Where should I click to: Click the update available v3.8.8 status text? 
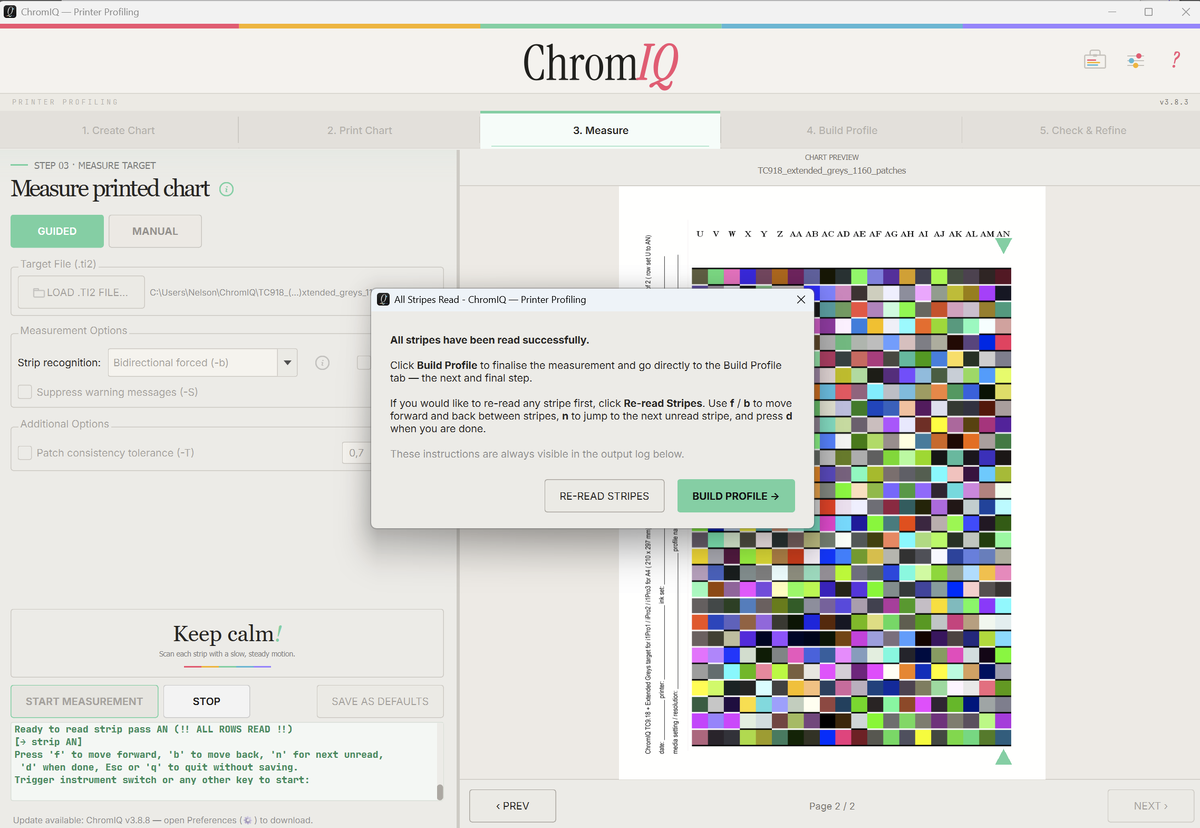(x=163, y=820)
